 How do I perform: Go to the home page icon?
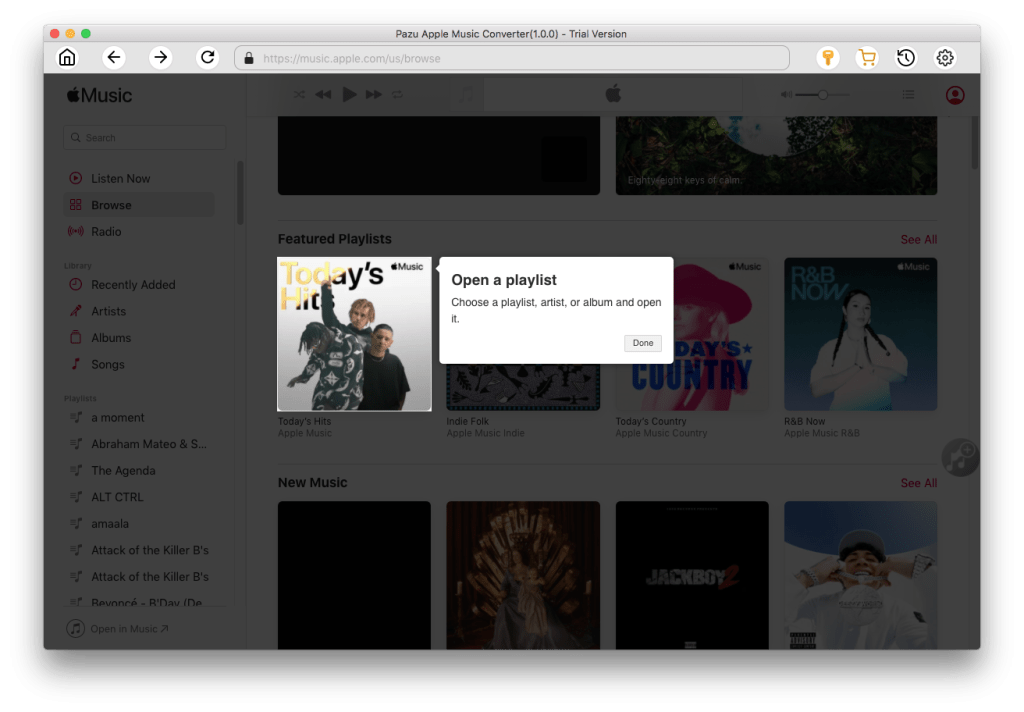67,57
